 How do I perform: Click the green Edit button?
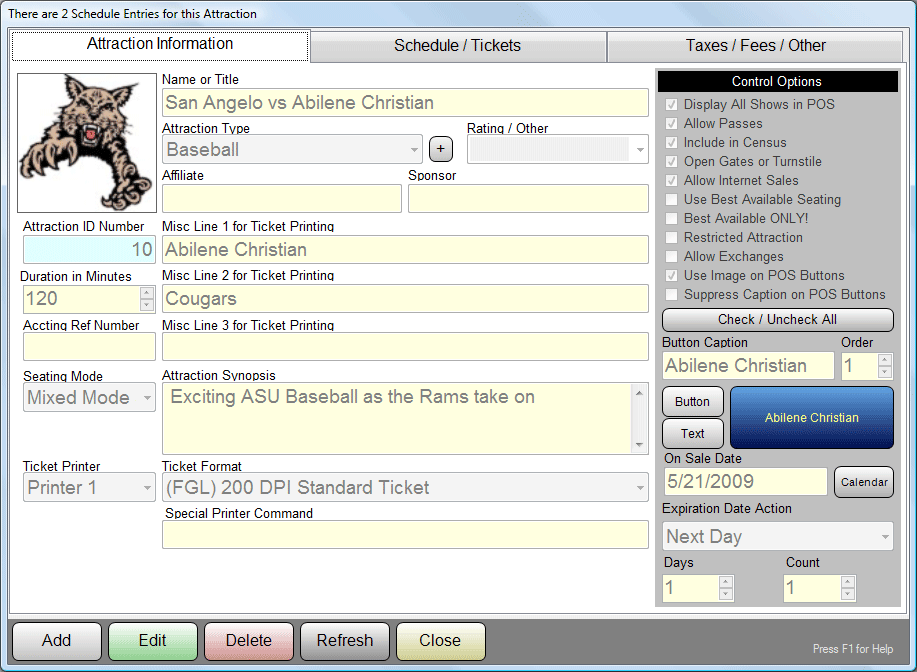153,641
